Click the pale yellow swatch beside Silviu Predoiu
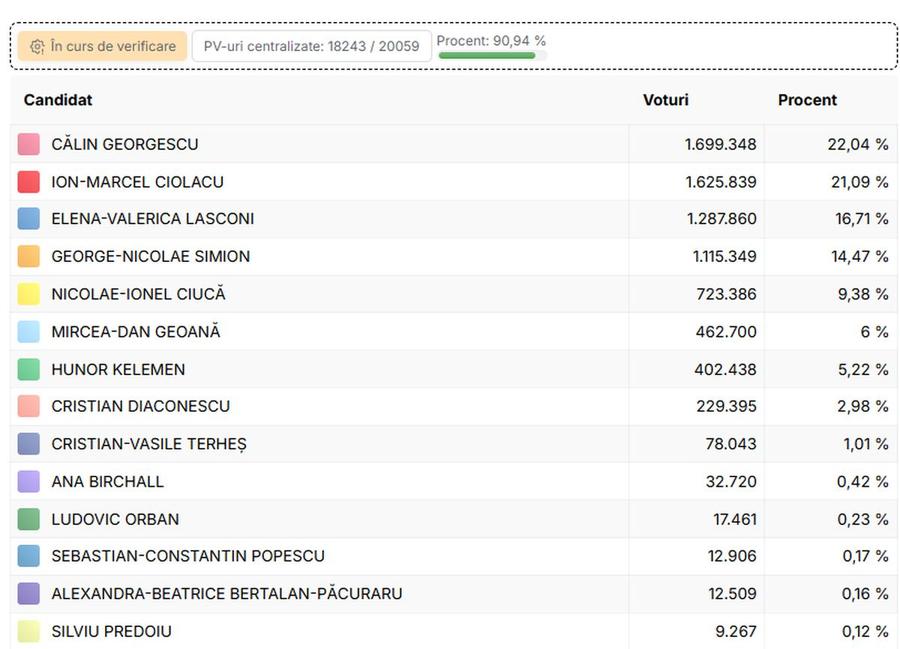The width and height of the screenshot is (900, 649). [29, 631]
